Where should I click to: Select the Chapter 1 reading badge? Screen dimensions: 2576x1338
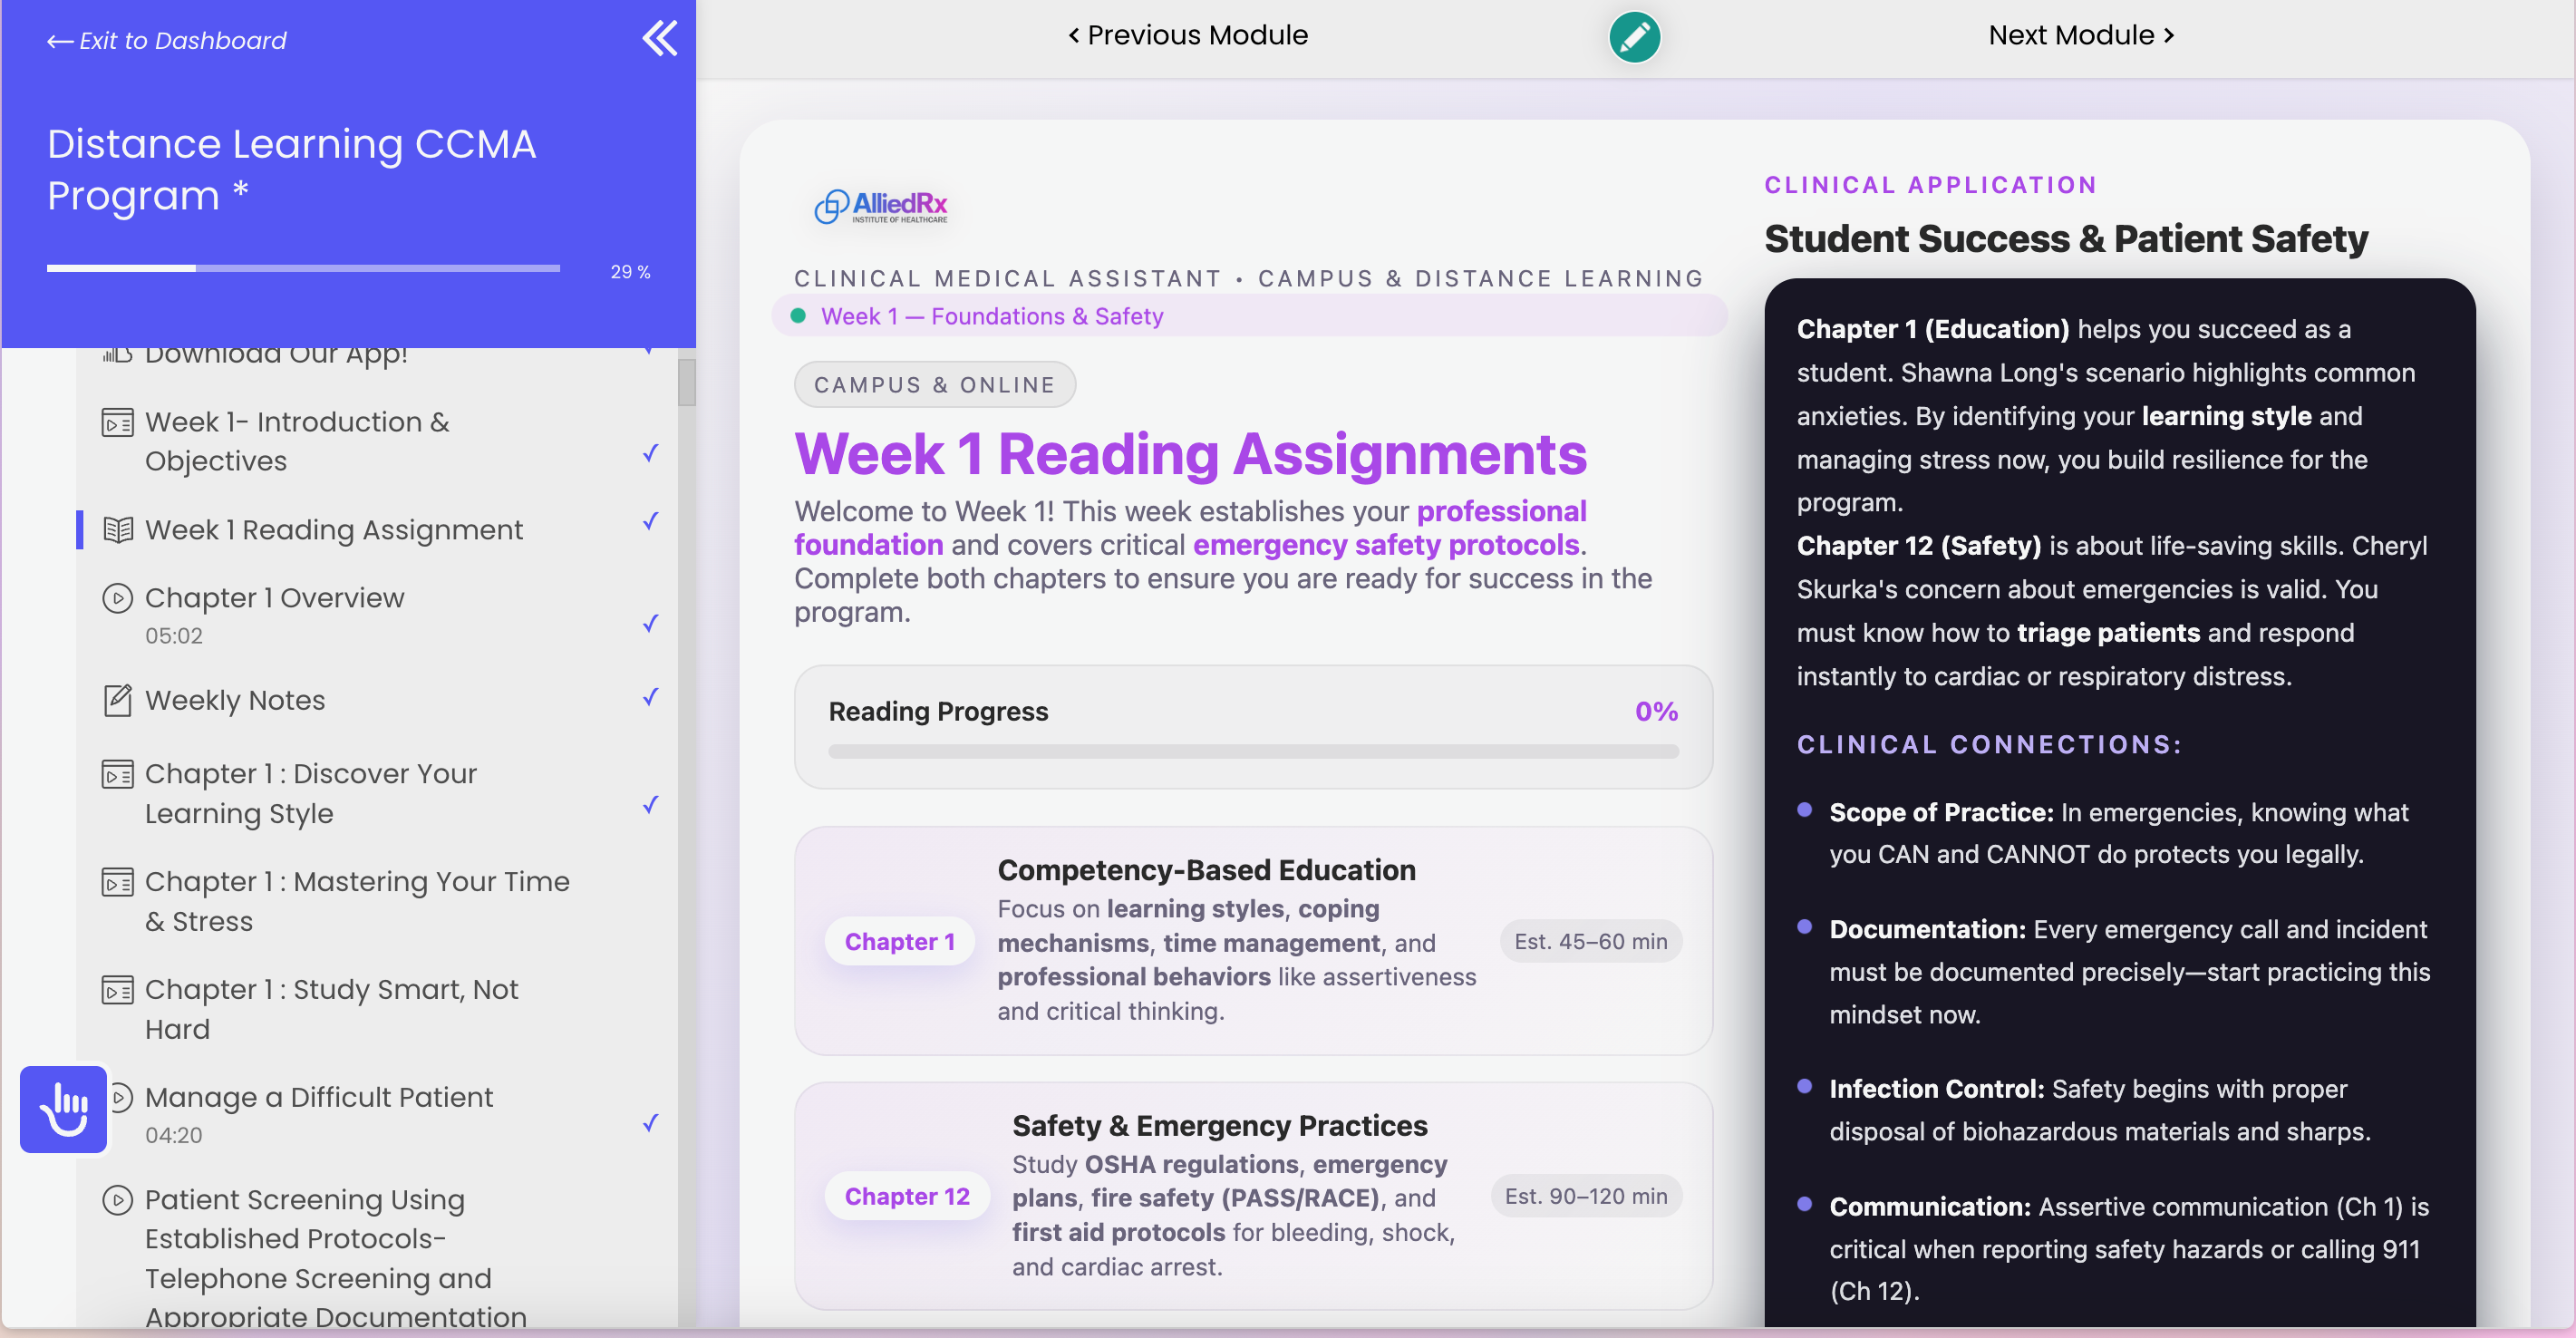pyautogui.click(x=899, y=942)
